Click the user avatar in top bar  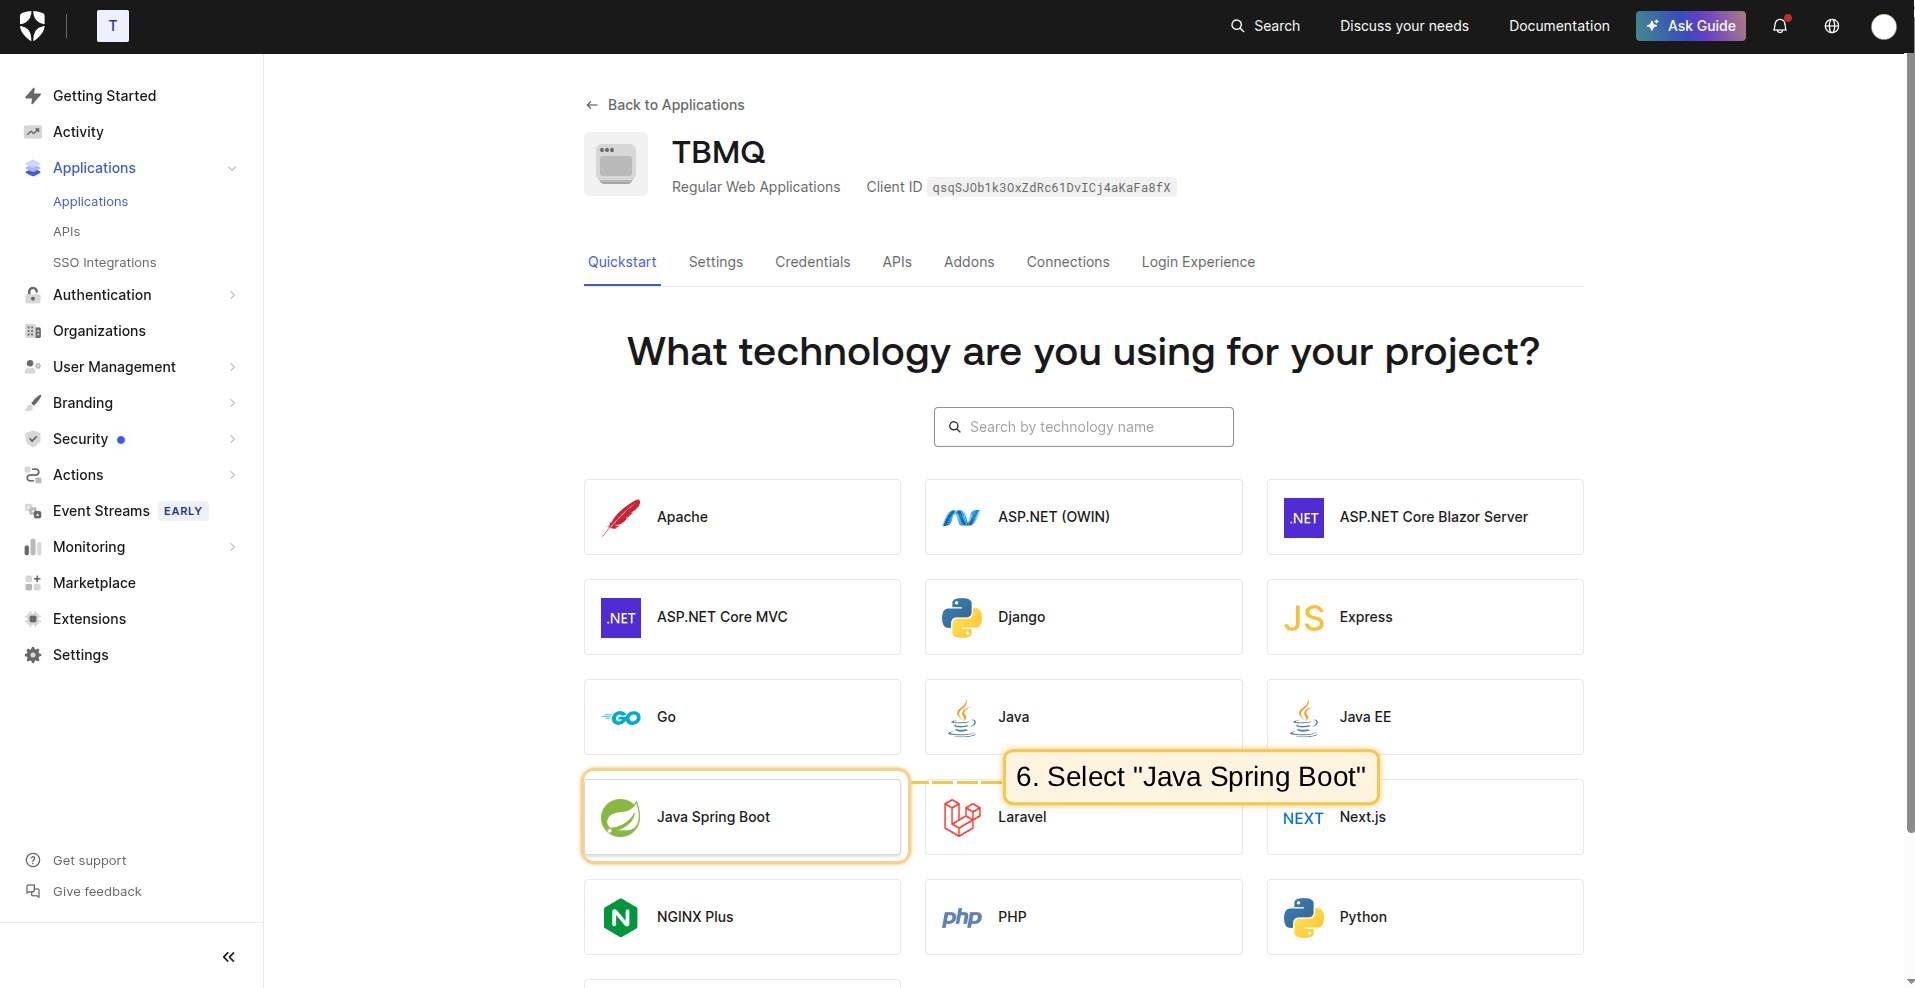[1883, 27]
